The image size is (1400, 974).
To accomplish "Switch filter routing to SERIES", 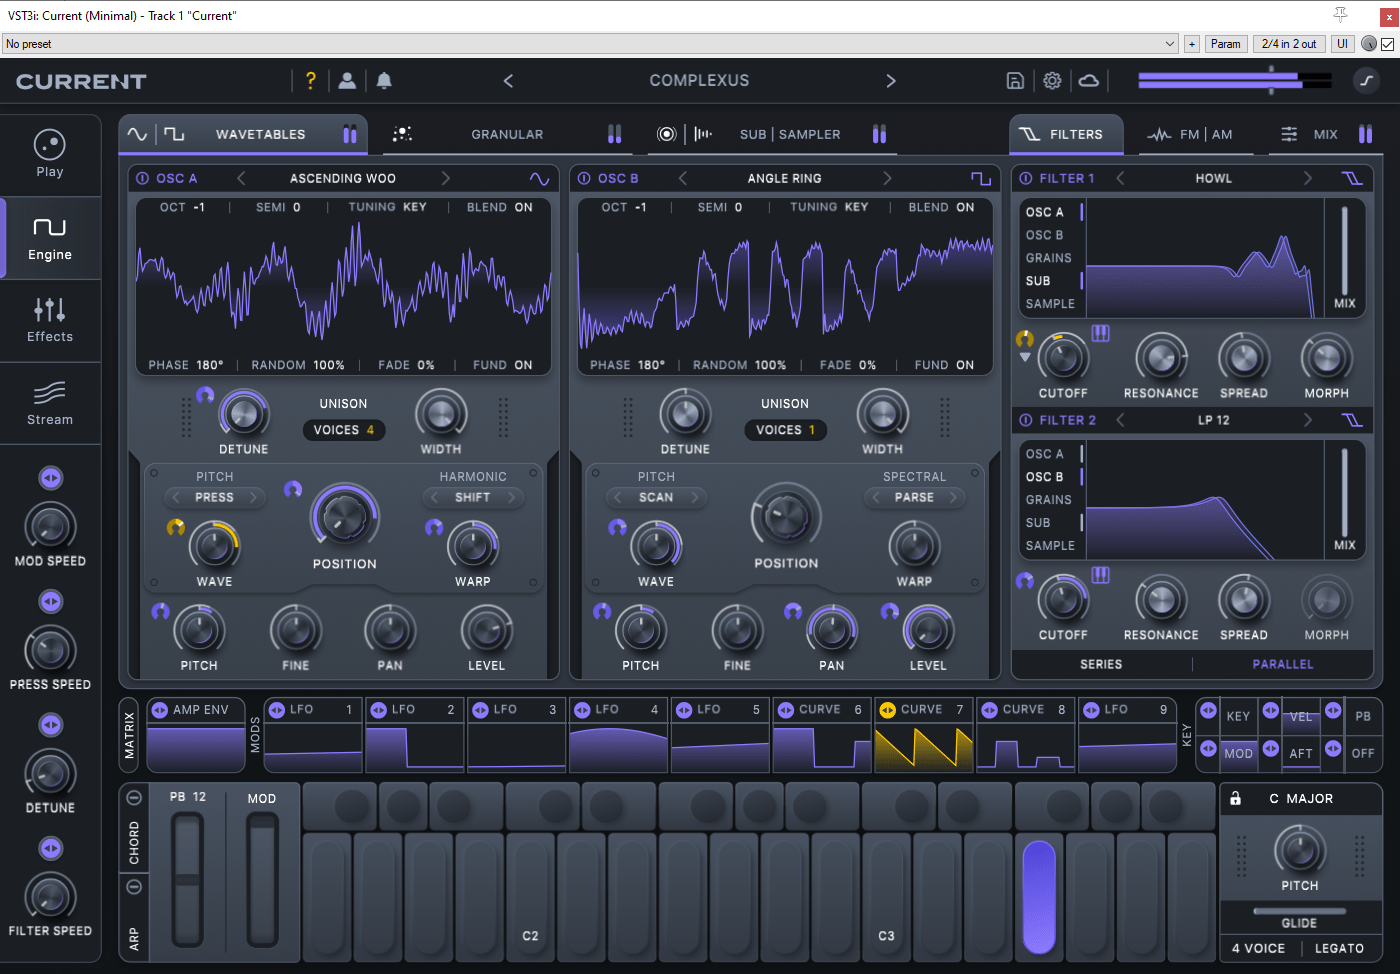I will tap(1103, 663).
